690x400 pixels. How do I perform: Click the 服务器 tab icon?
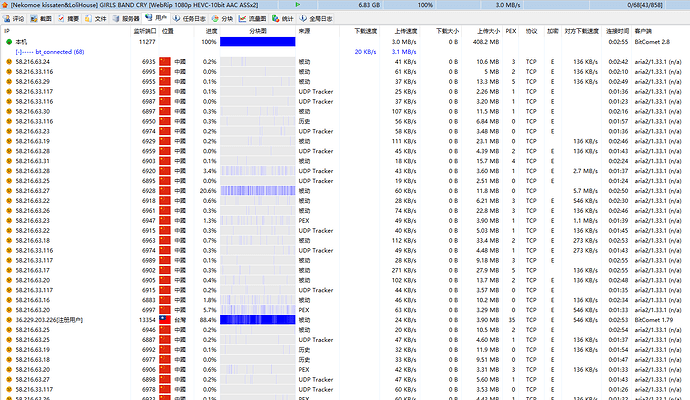[116, 18]
